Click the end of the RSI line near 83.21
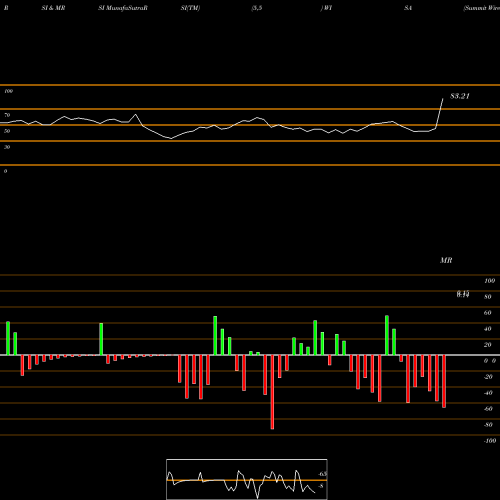This screenshot has width=500, height=500. [x=443, y=99]
